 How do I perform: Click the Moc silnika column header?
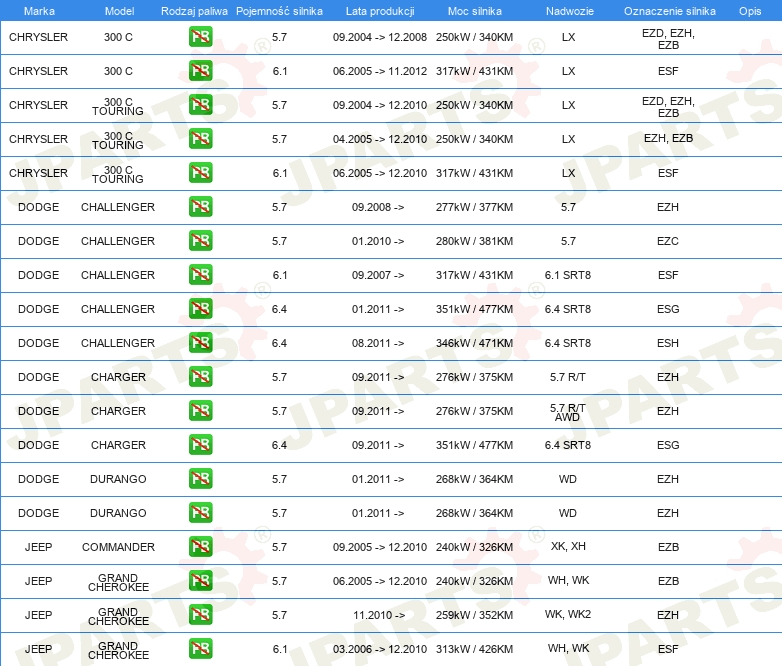[x=474, y=10]
